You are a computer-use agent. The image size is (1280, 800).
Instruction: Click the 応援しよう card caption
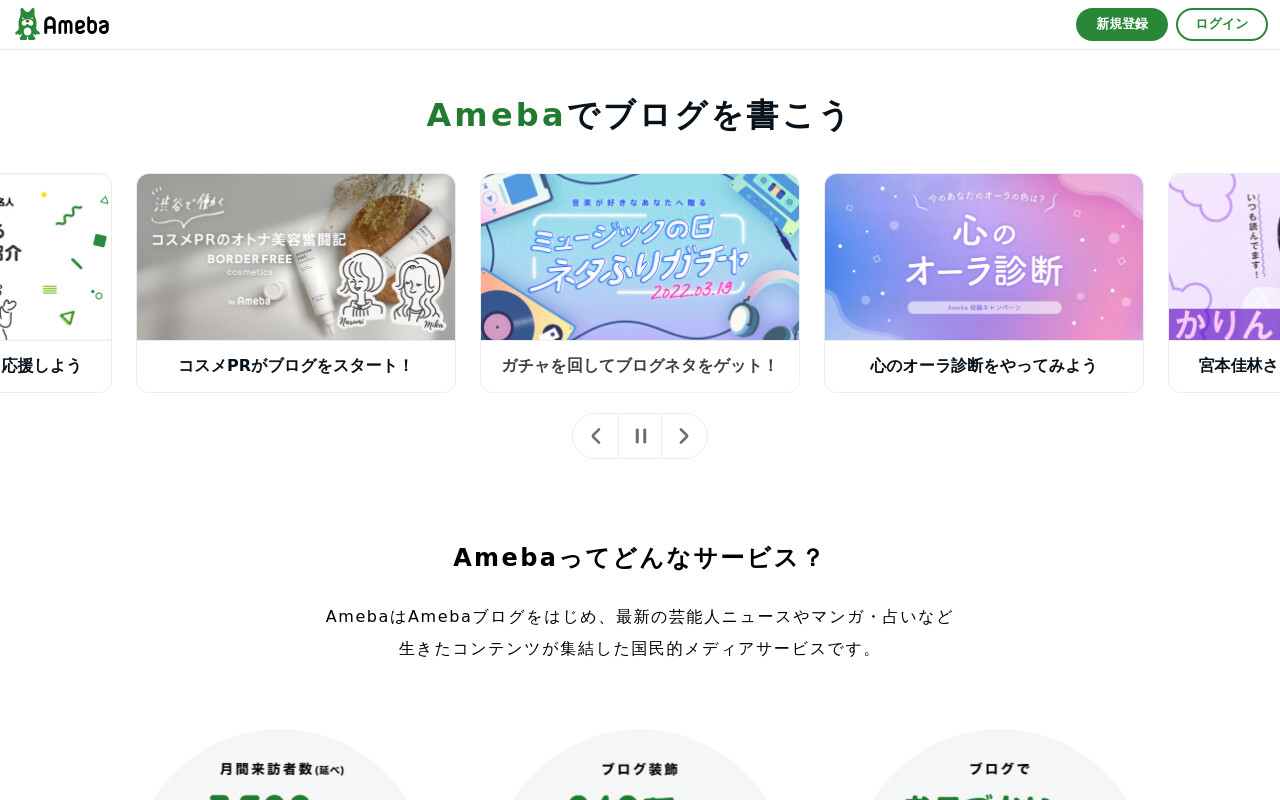tap(41, 366)
